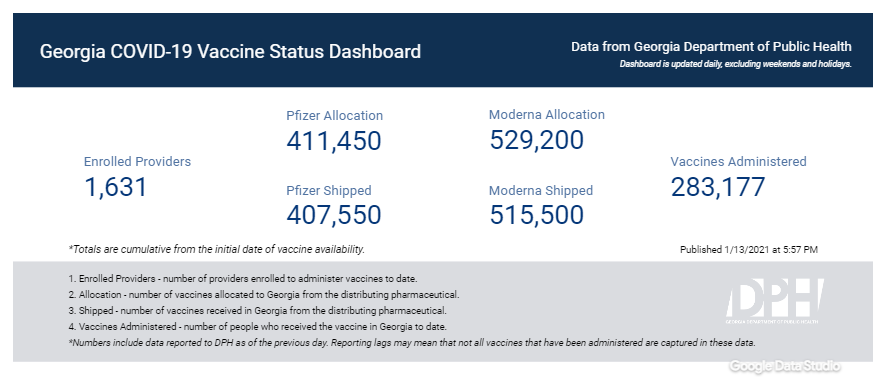
Task: Click the Vaccines Administered definition note
Action: (x=258, y=326)
